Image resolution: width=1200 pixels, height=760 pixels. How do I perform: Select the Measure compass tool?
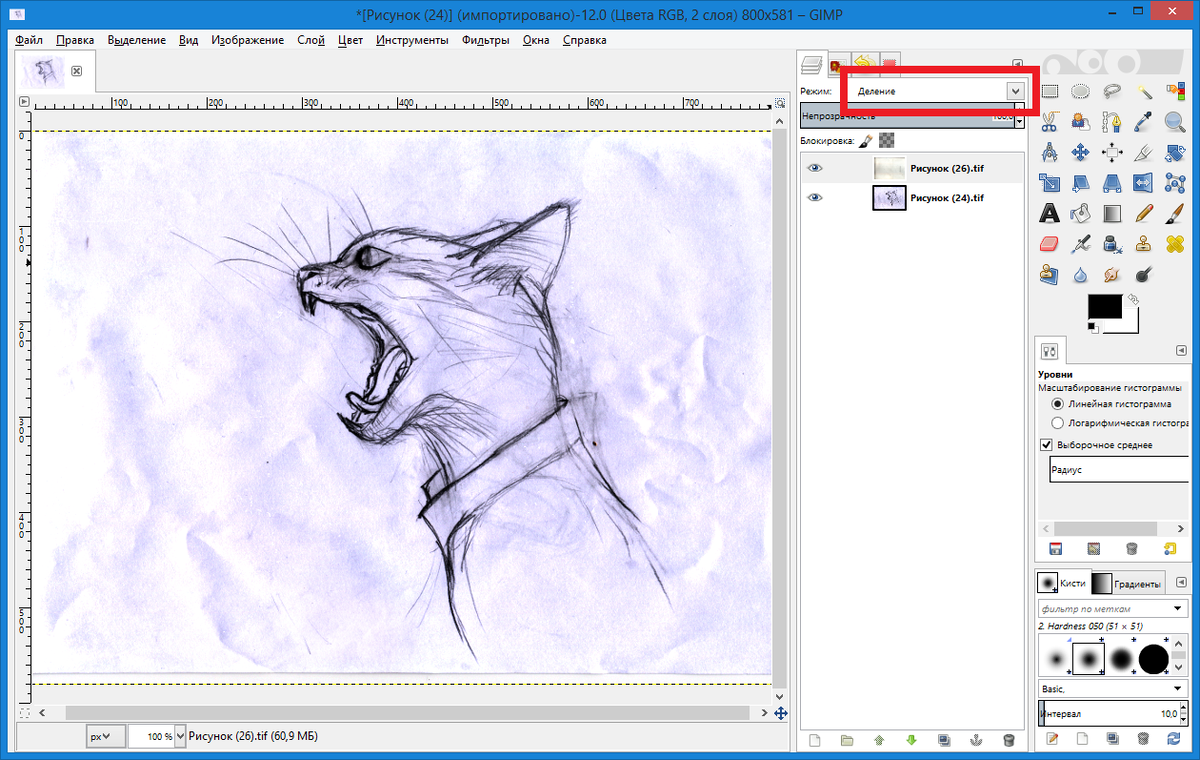1050,153
